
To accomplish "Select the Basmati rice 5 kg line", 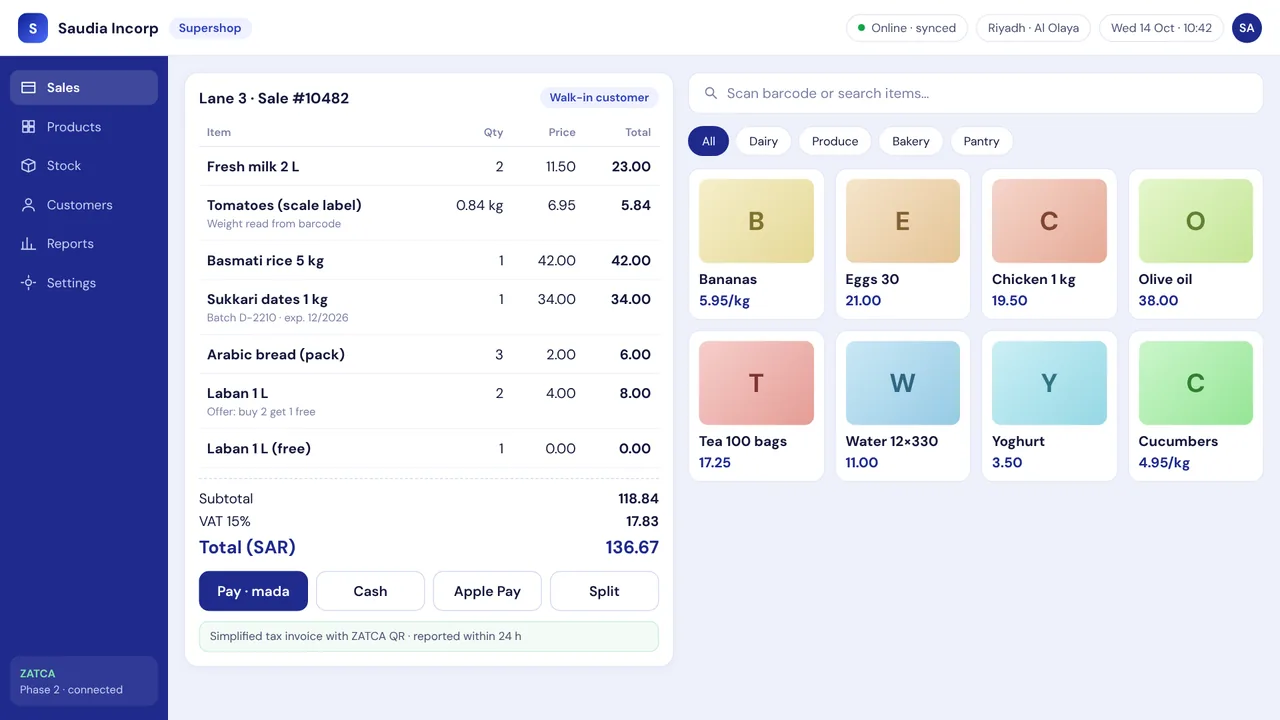I will tap(429, 261).
